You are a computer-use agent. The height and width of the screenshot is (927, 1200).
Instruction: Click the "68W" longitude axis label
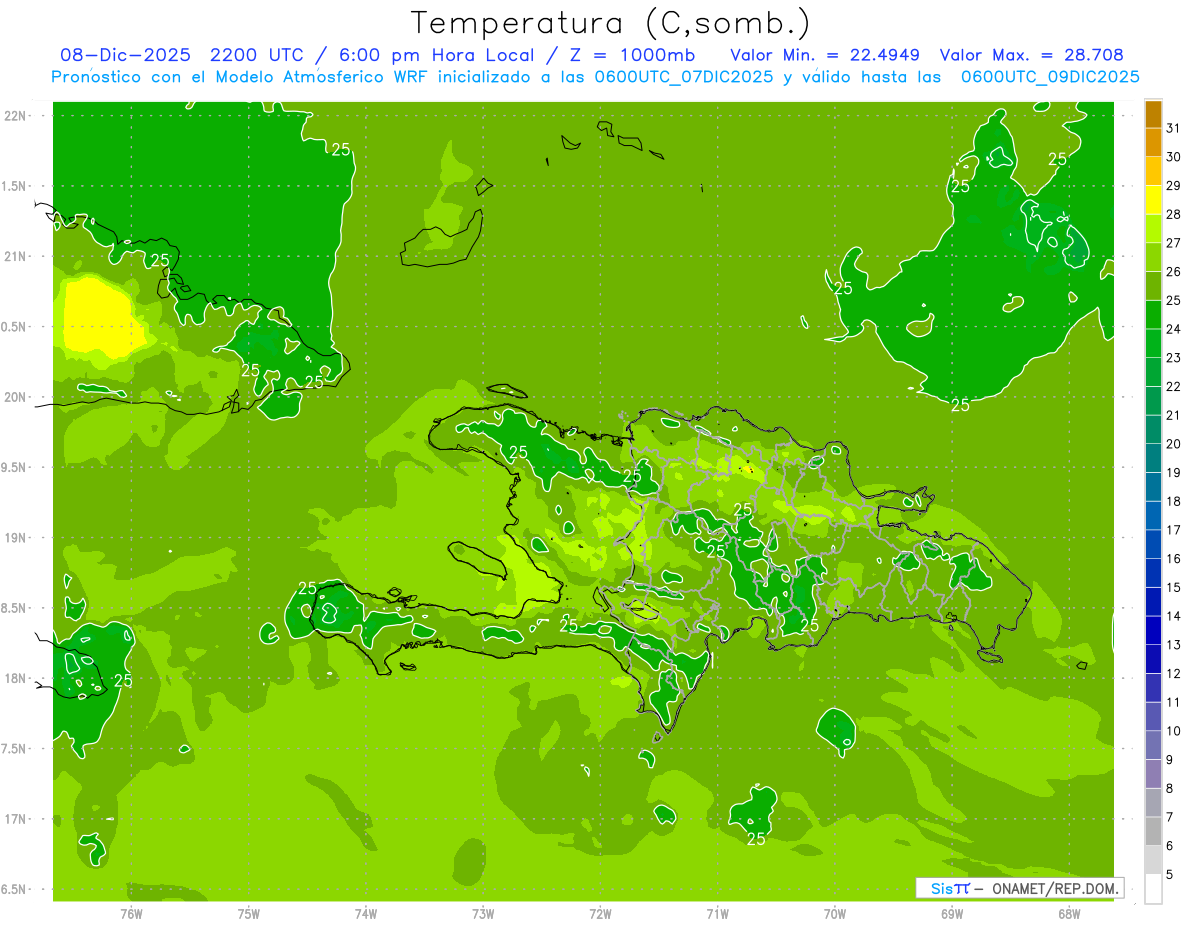pos(1069,914)
